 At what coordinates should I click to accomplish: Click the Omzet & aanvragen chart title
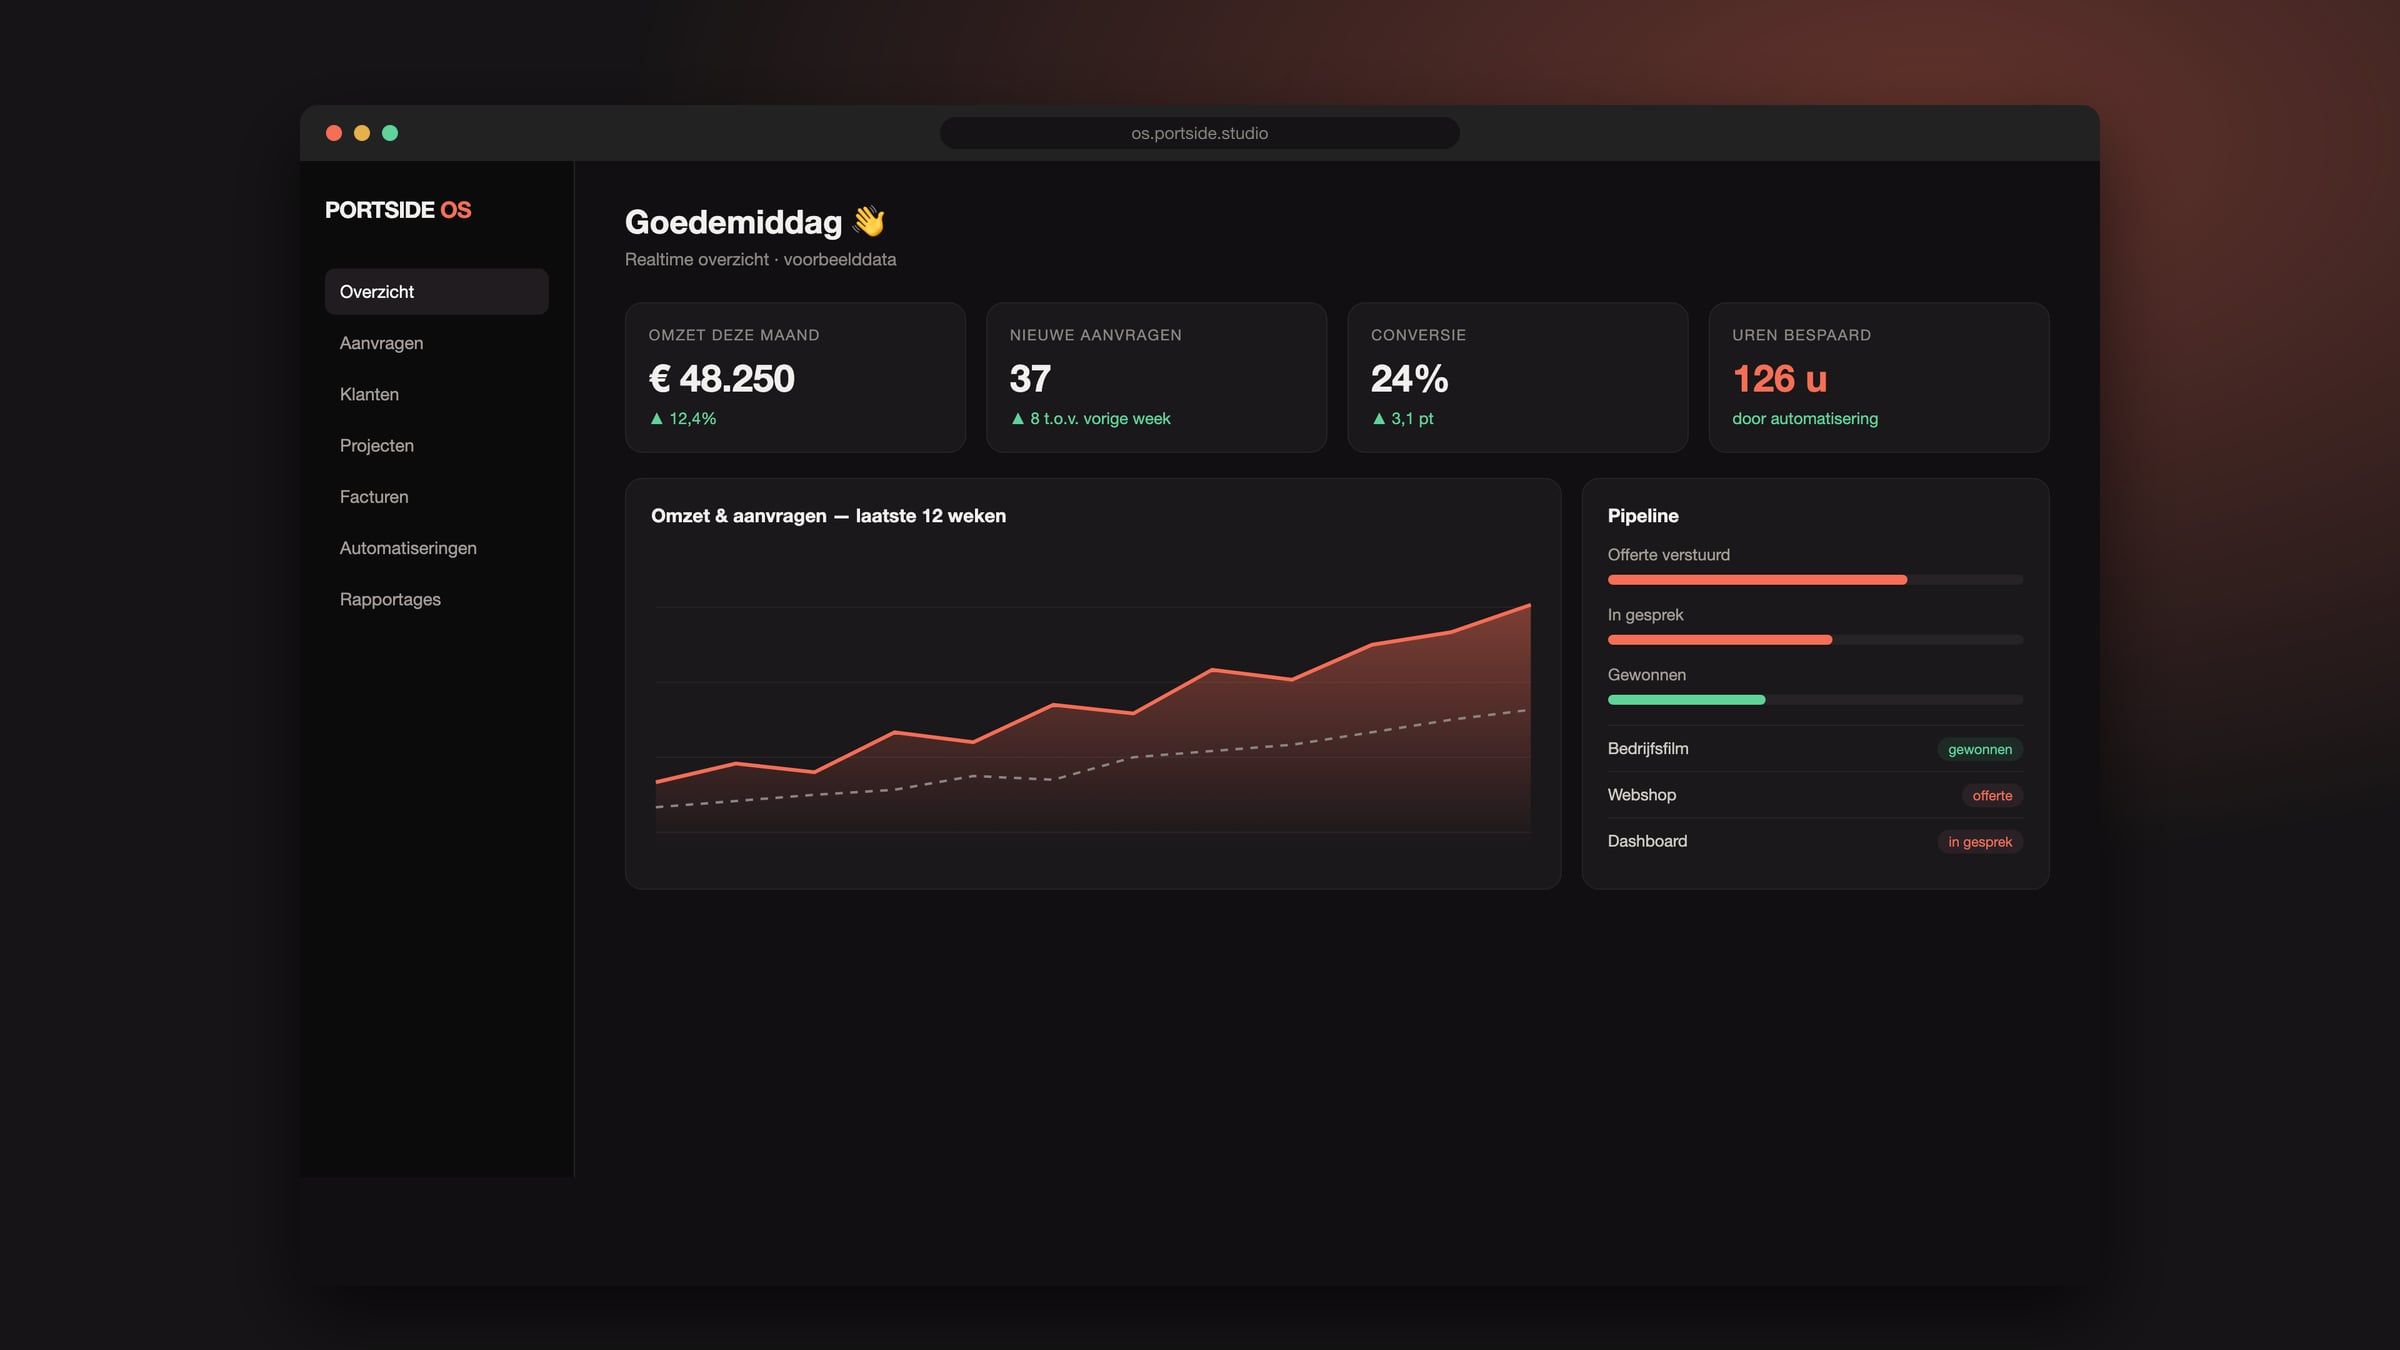(828, 516)
